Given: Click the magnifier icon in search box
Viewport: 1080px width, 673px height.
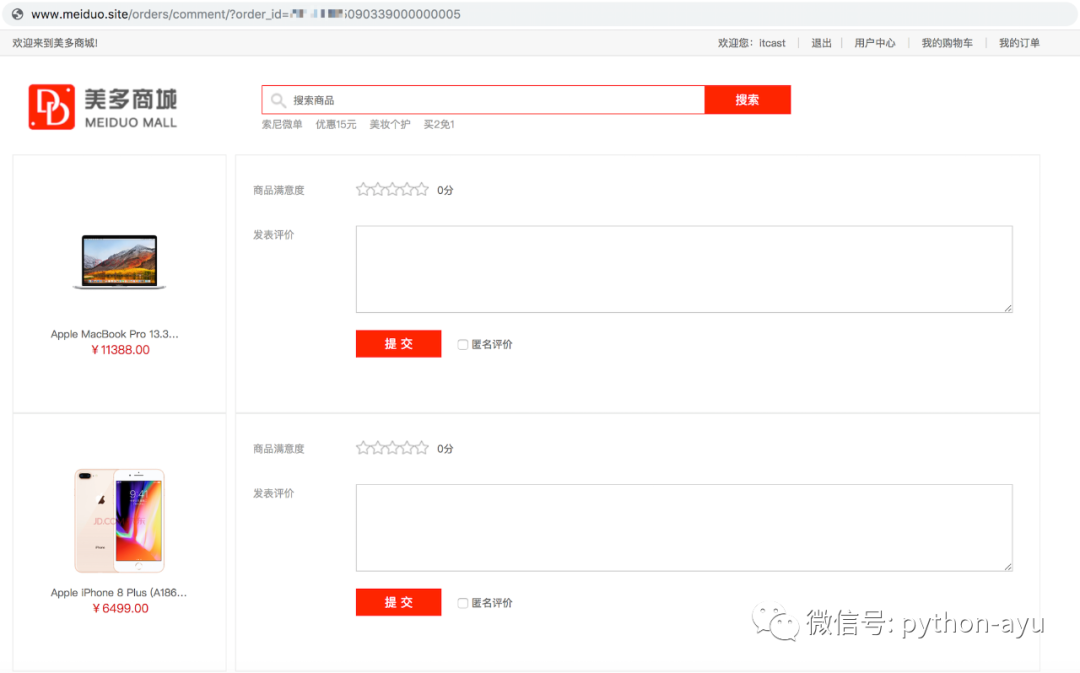Looking at the screenshot, I should pos(278,101).
